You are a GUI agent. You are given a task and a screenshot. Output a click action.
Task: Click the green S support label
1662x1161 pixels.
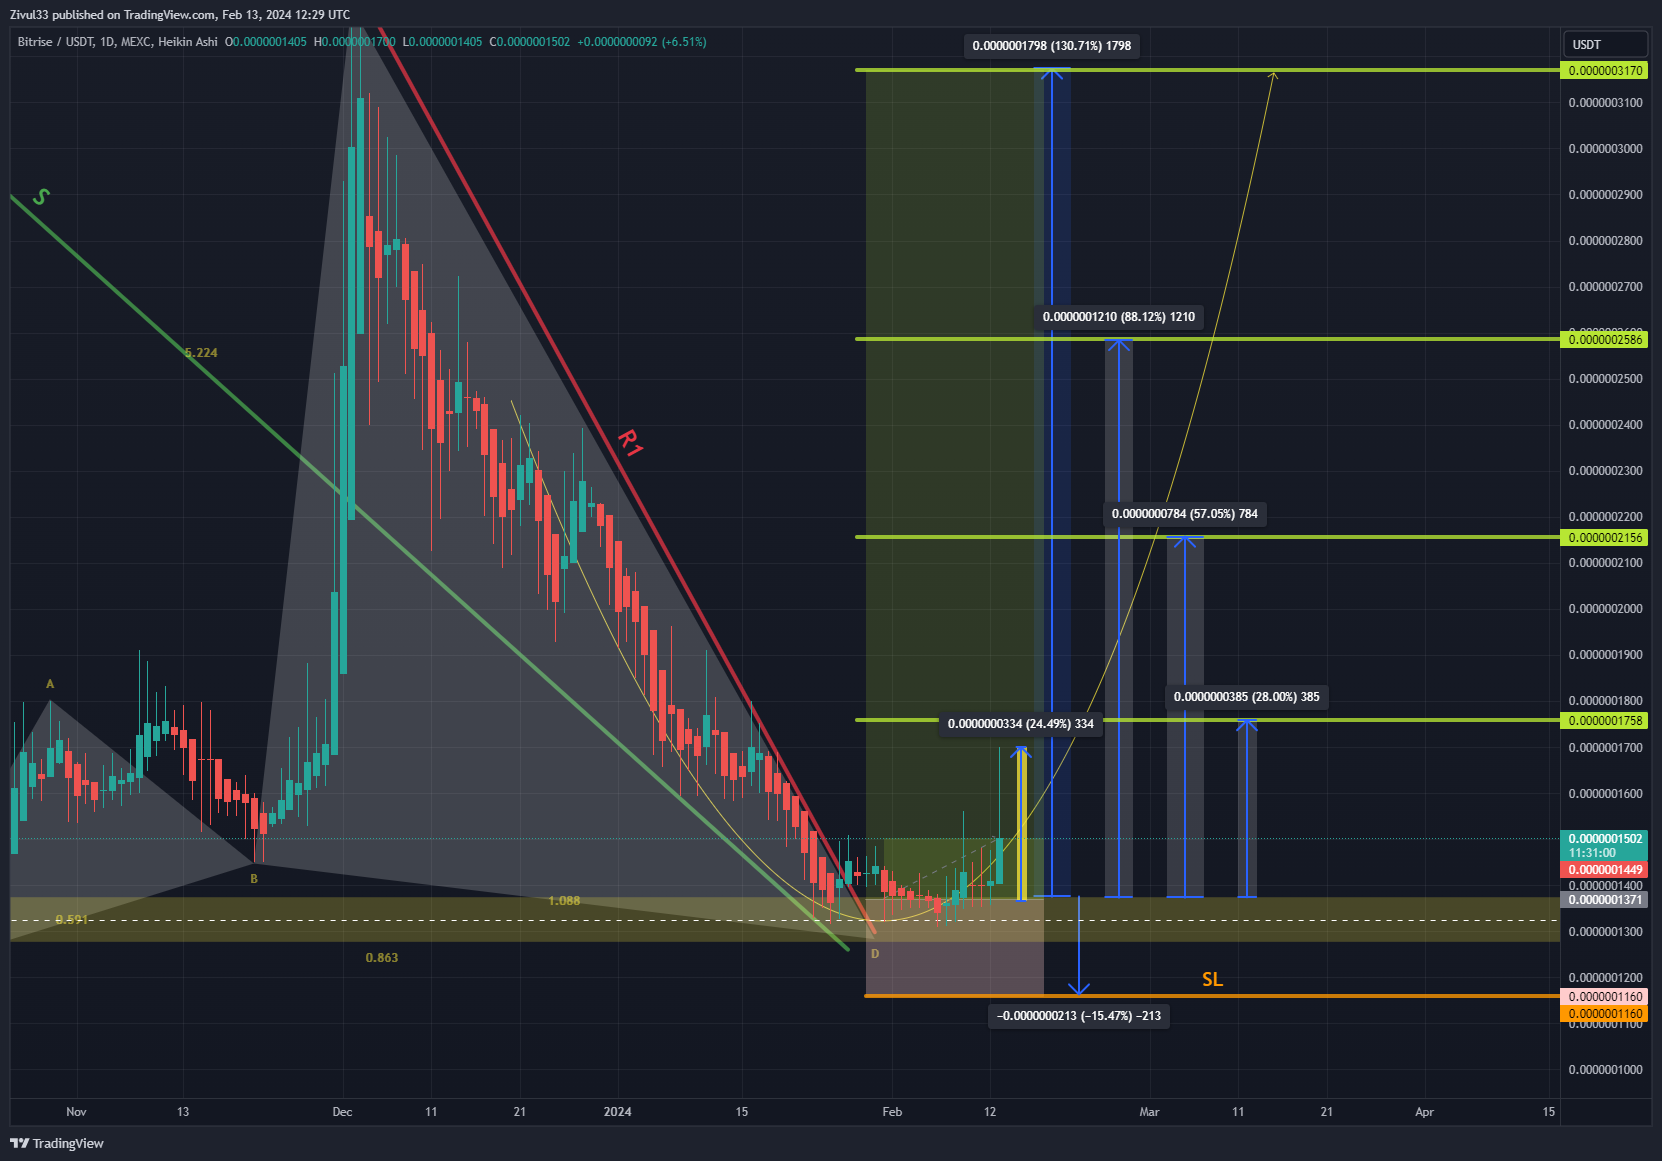coord(41,197)
